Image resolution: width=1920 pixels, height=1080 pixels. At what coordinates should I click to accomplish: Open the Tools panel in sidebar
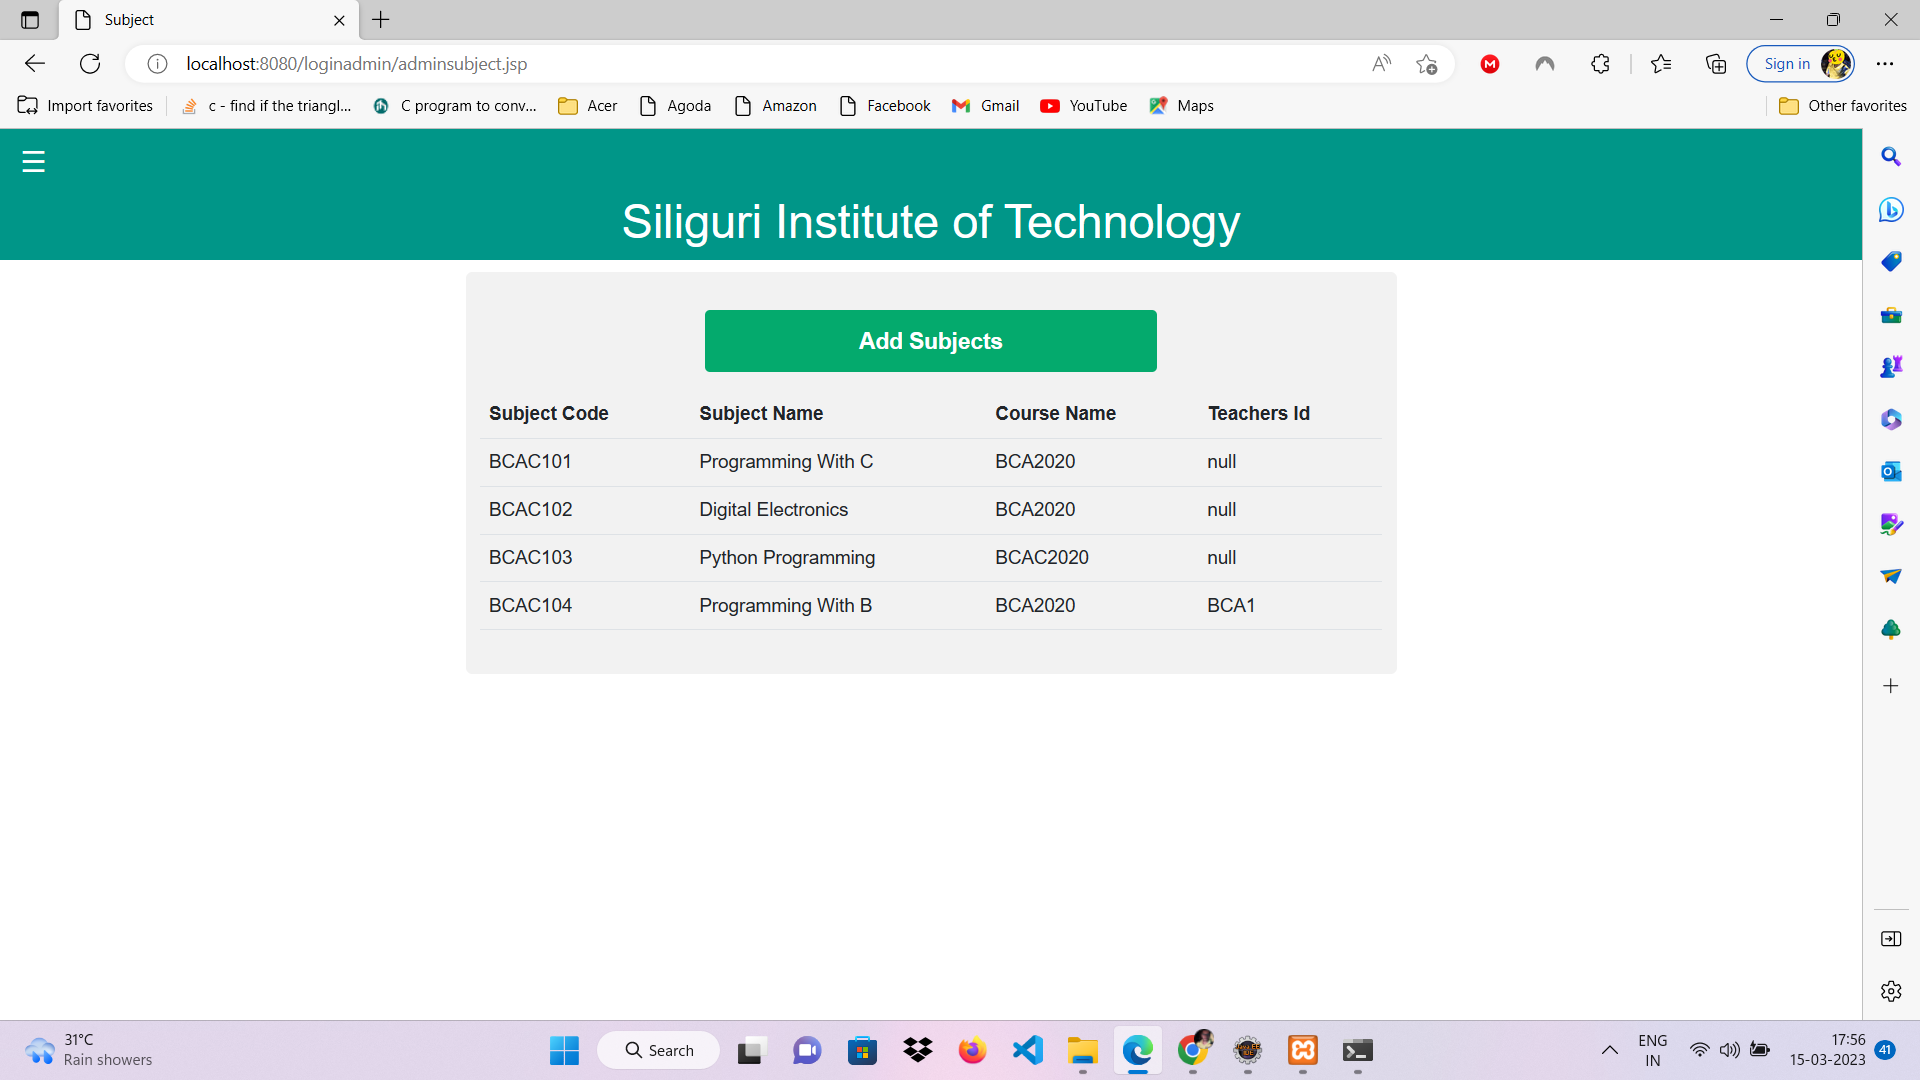(1892, 315)
